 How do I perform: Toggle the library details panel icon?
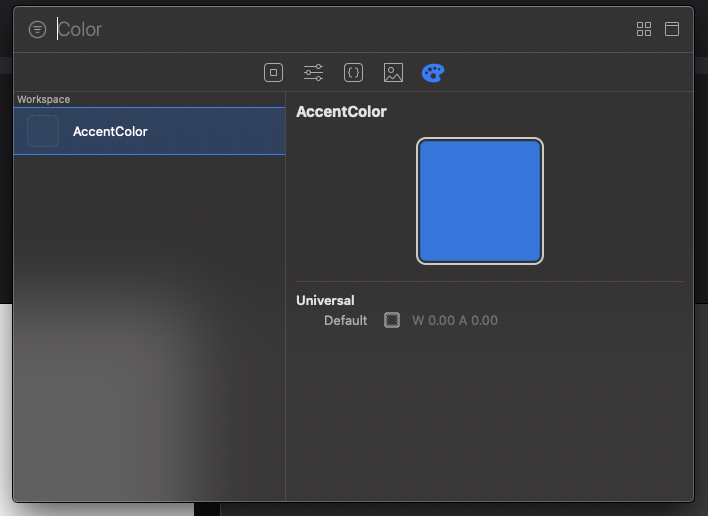[x=672, y=29]
